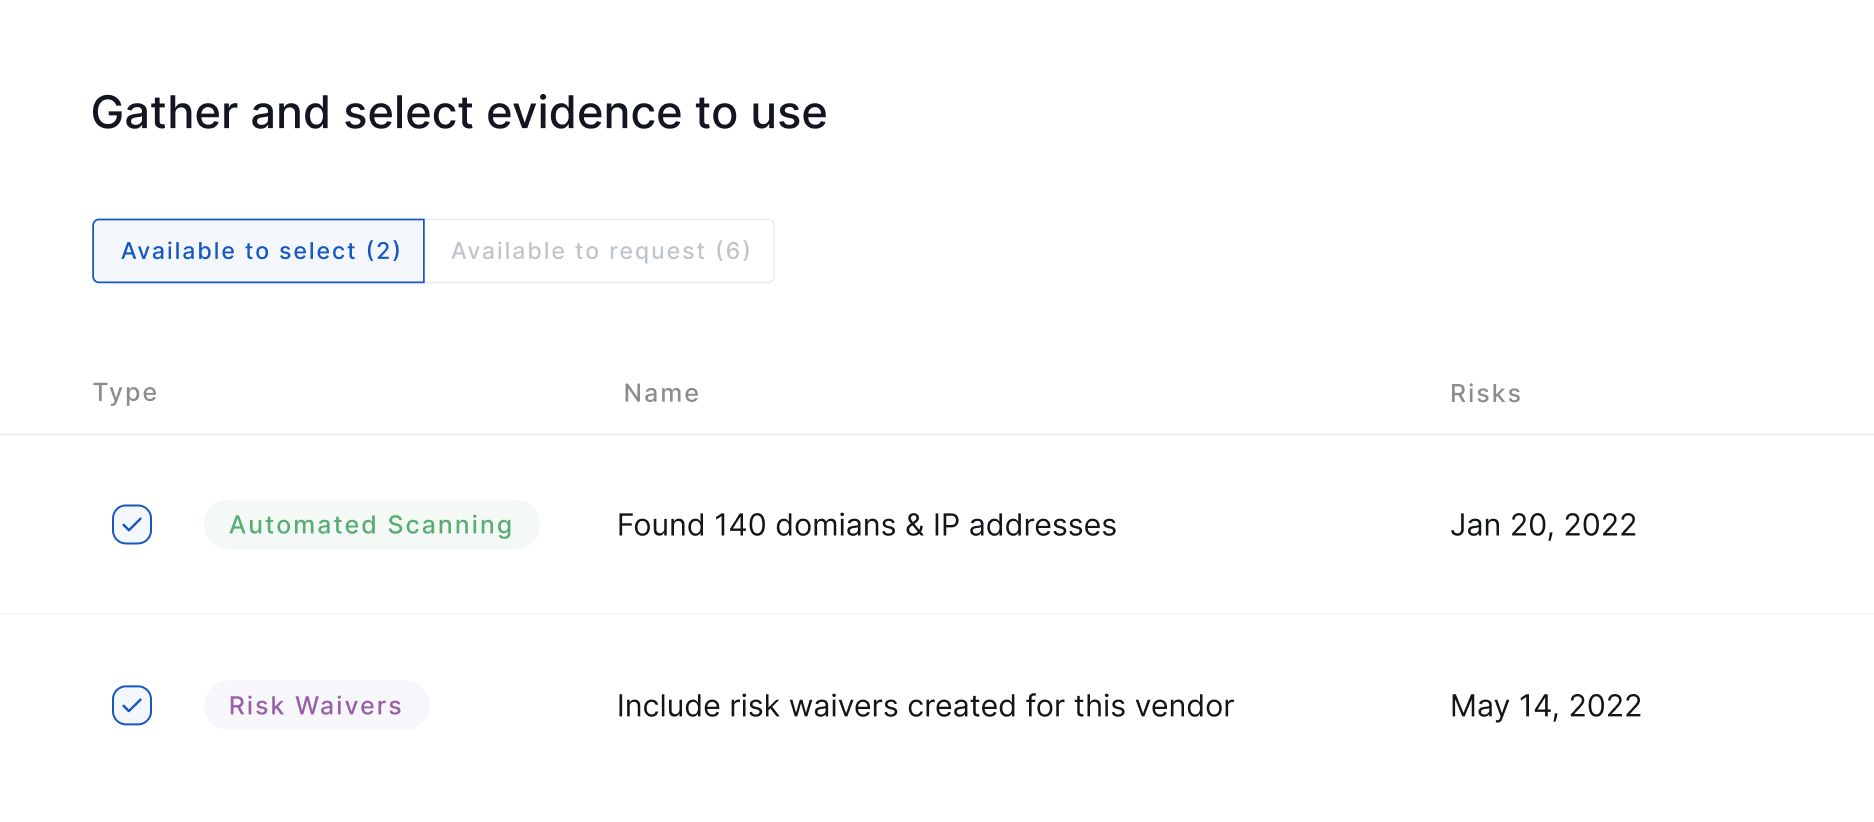Click the green Automated Scanning tag

point(371,525)
